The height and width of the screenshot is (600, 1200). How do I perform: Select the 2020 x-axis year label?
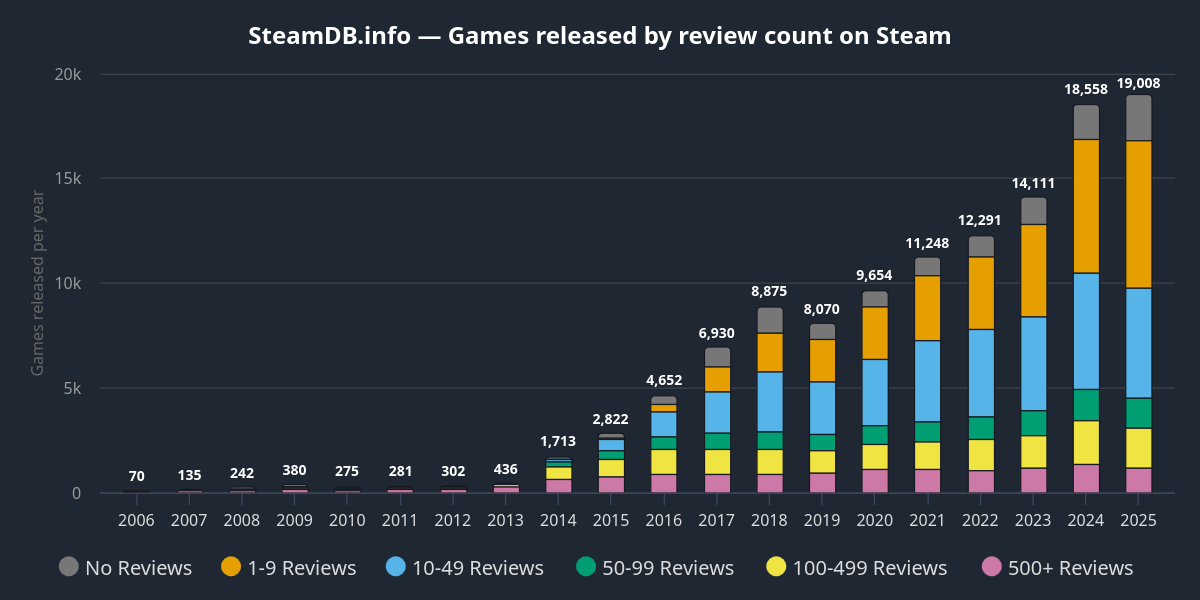[875, 520]
